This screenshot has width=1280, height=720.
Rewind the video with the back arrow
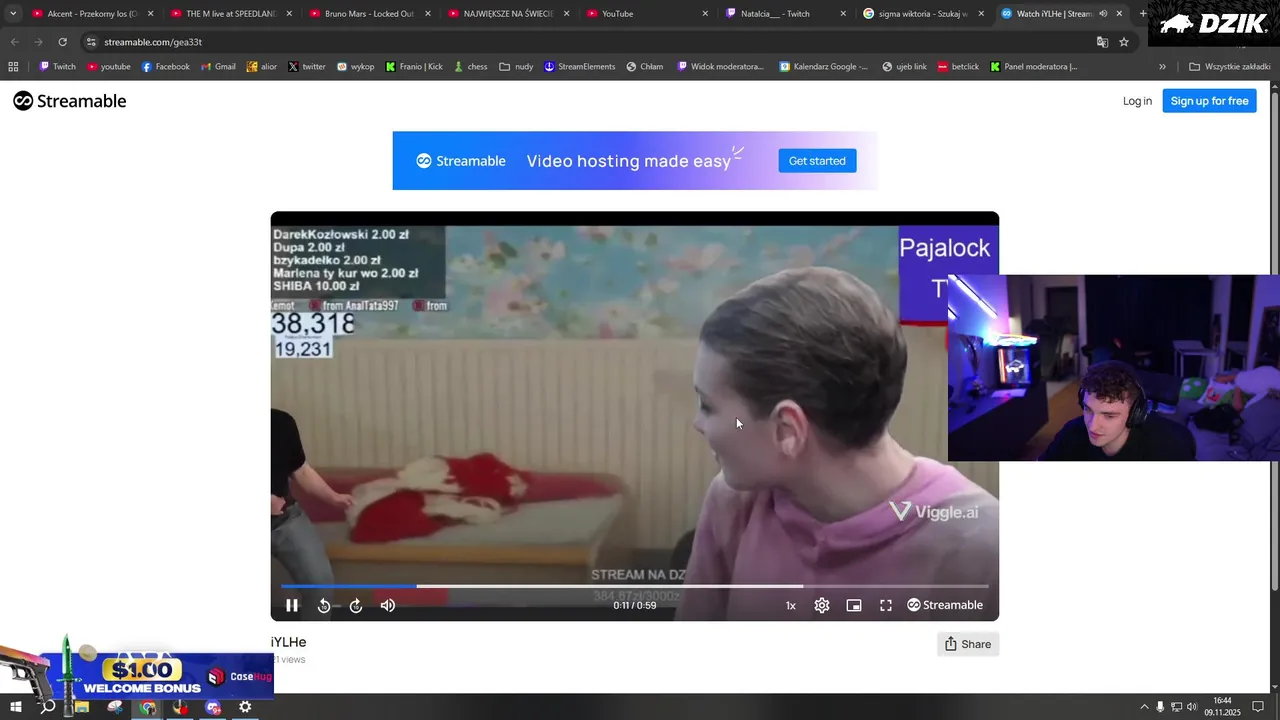[324, 605]
